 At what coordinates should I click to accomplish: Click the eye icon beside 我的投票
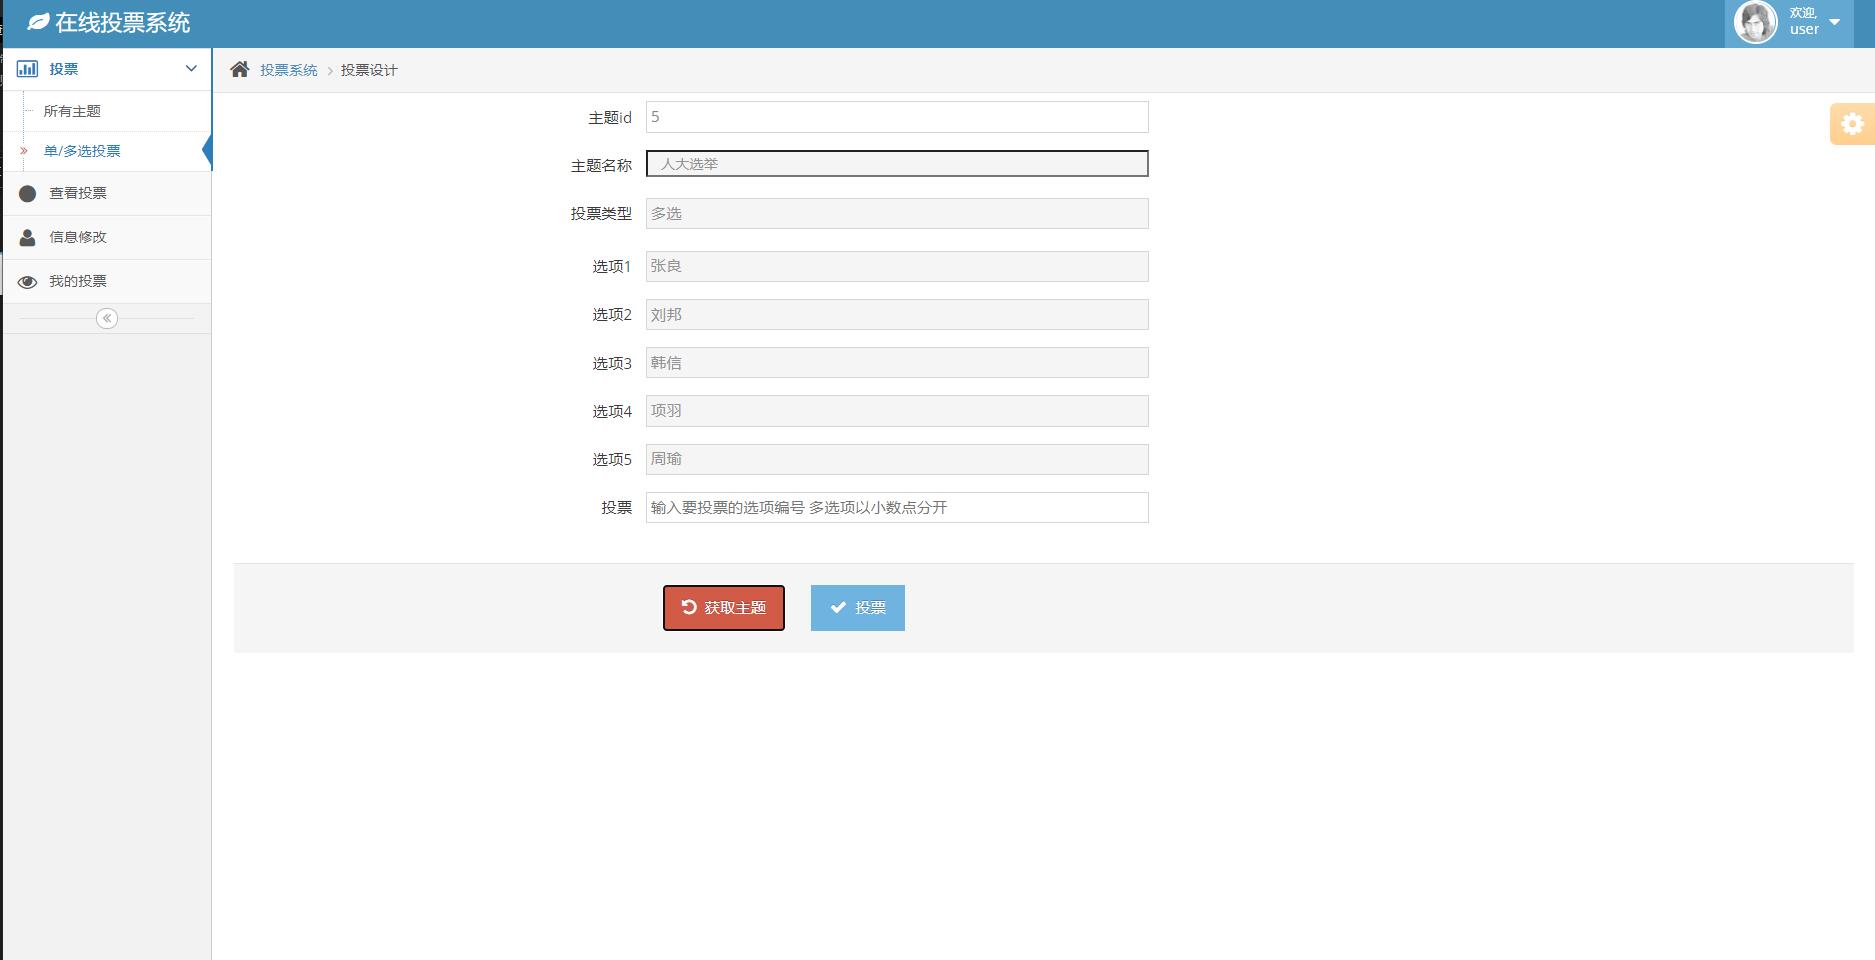[x=27, y=280]
